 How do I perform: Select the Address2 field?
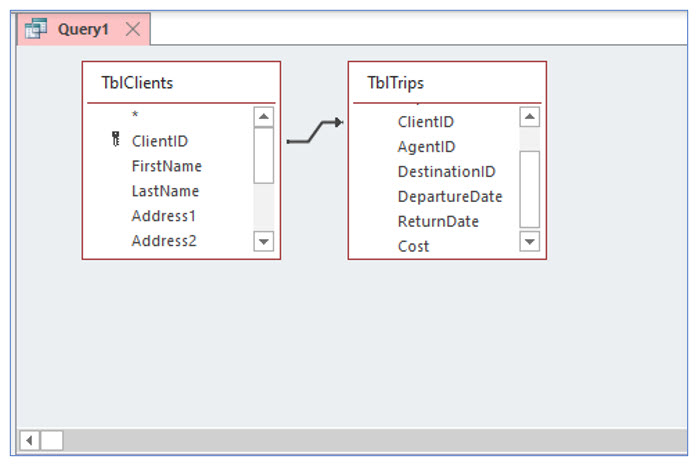pyautogui.click(x=164, y=241)
